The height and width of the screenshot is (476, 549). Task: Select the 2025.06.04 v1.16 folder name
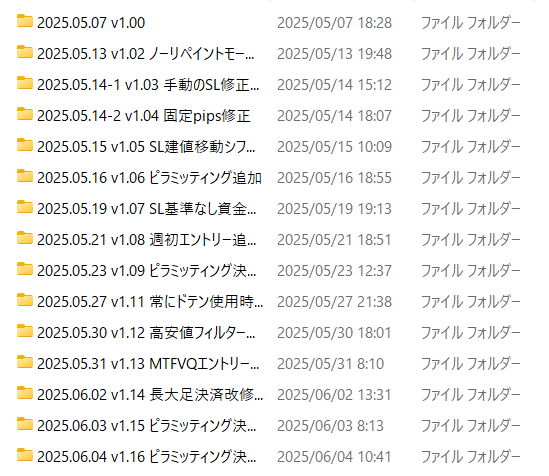tap(147, 457)
